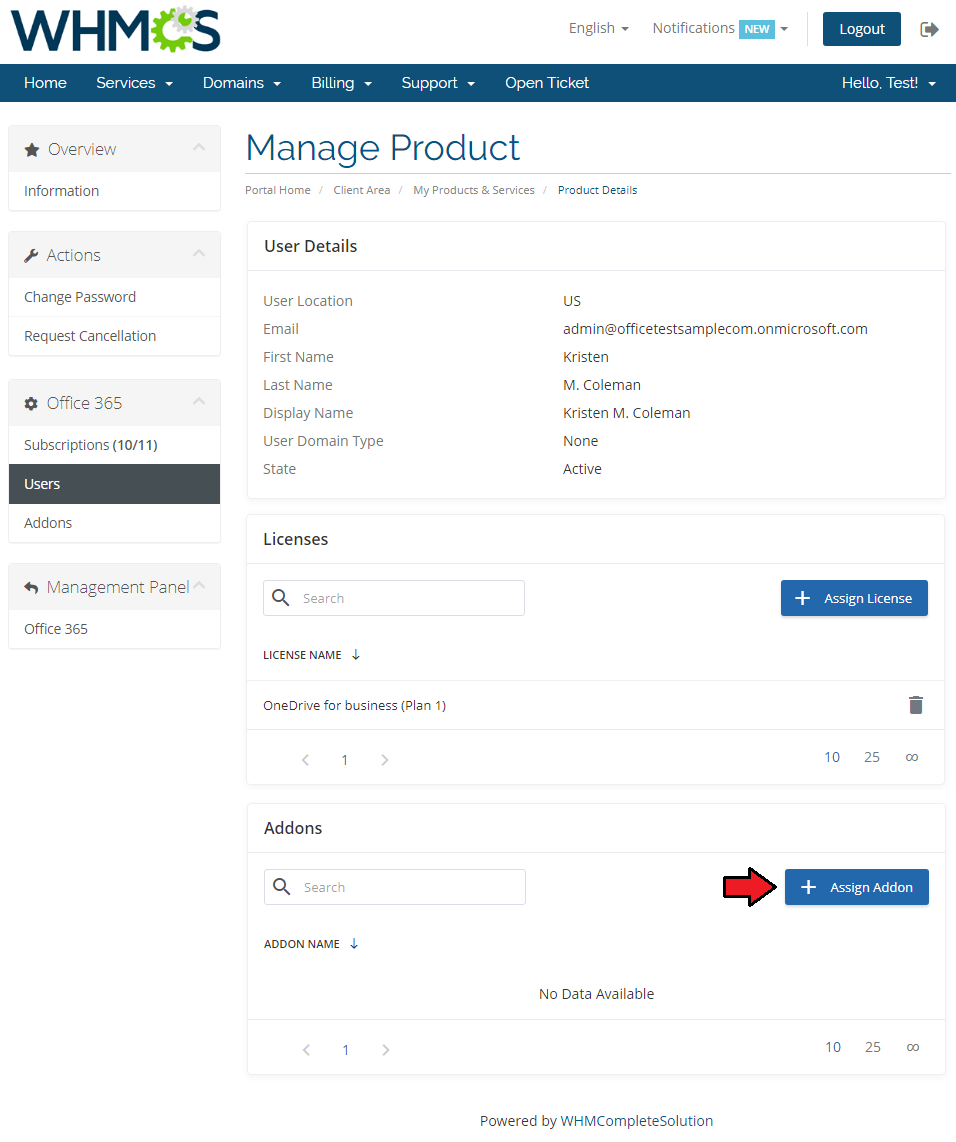Image resolution: width=956 pixels, height=1142 pixels.
Task: Click the Logout button
Action: 861,29
